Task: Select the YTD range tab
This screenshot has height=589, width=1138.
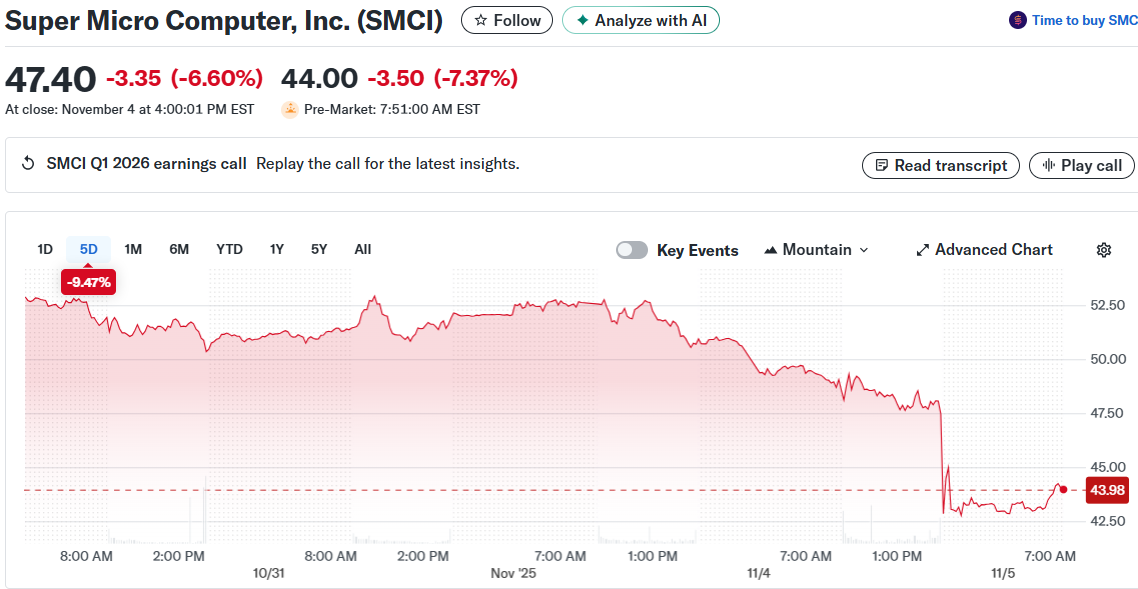Action: click(229, 249)
